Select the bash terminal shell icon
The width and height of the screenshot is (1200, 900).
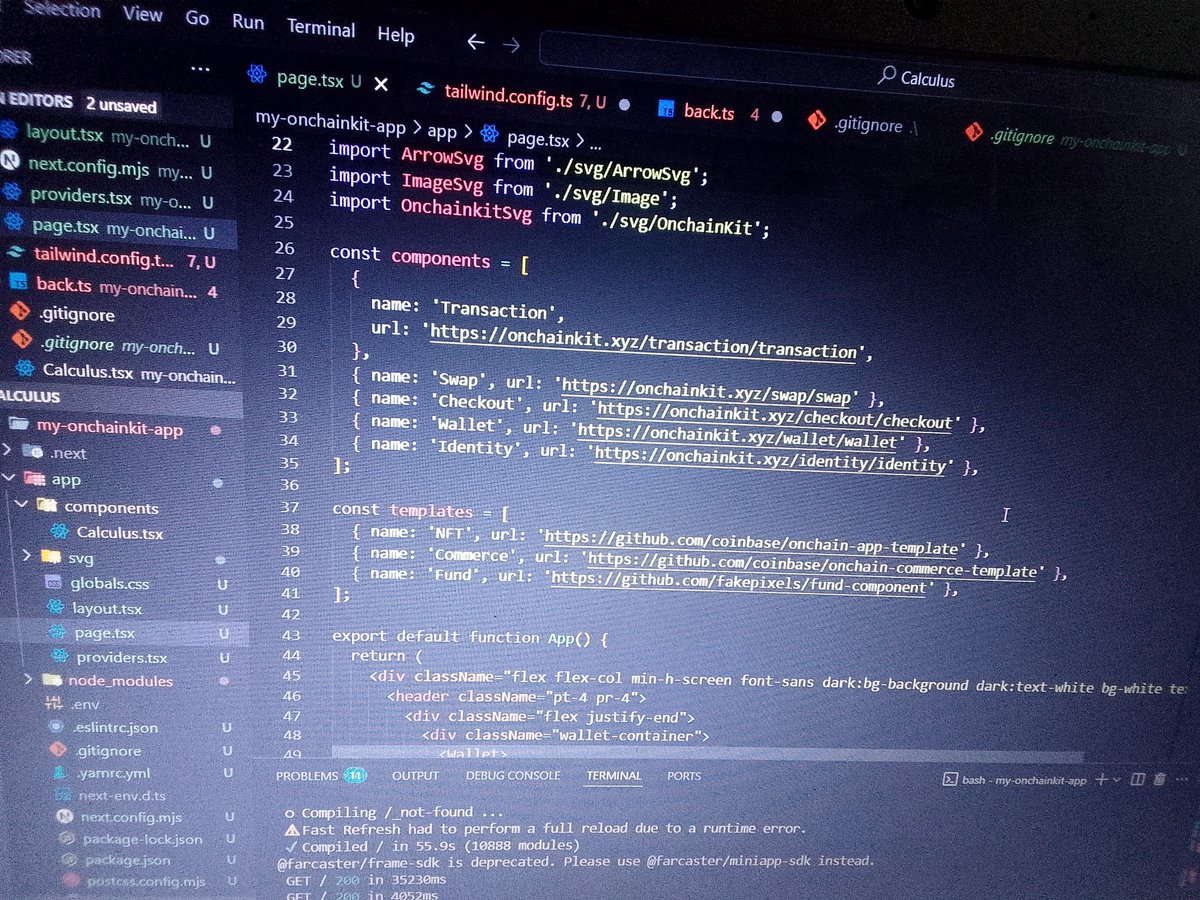pyautogui.click(x=949, y=781)
